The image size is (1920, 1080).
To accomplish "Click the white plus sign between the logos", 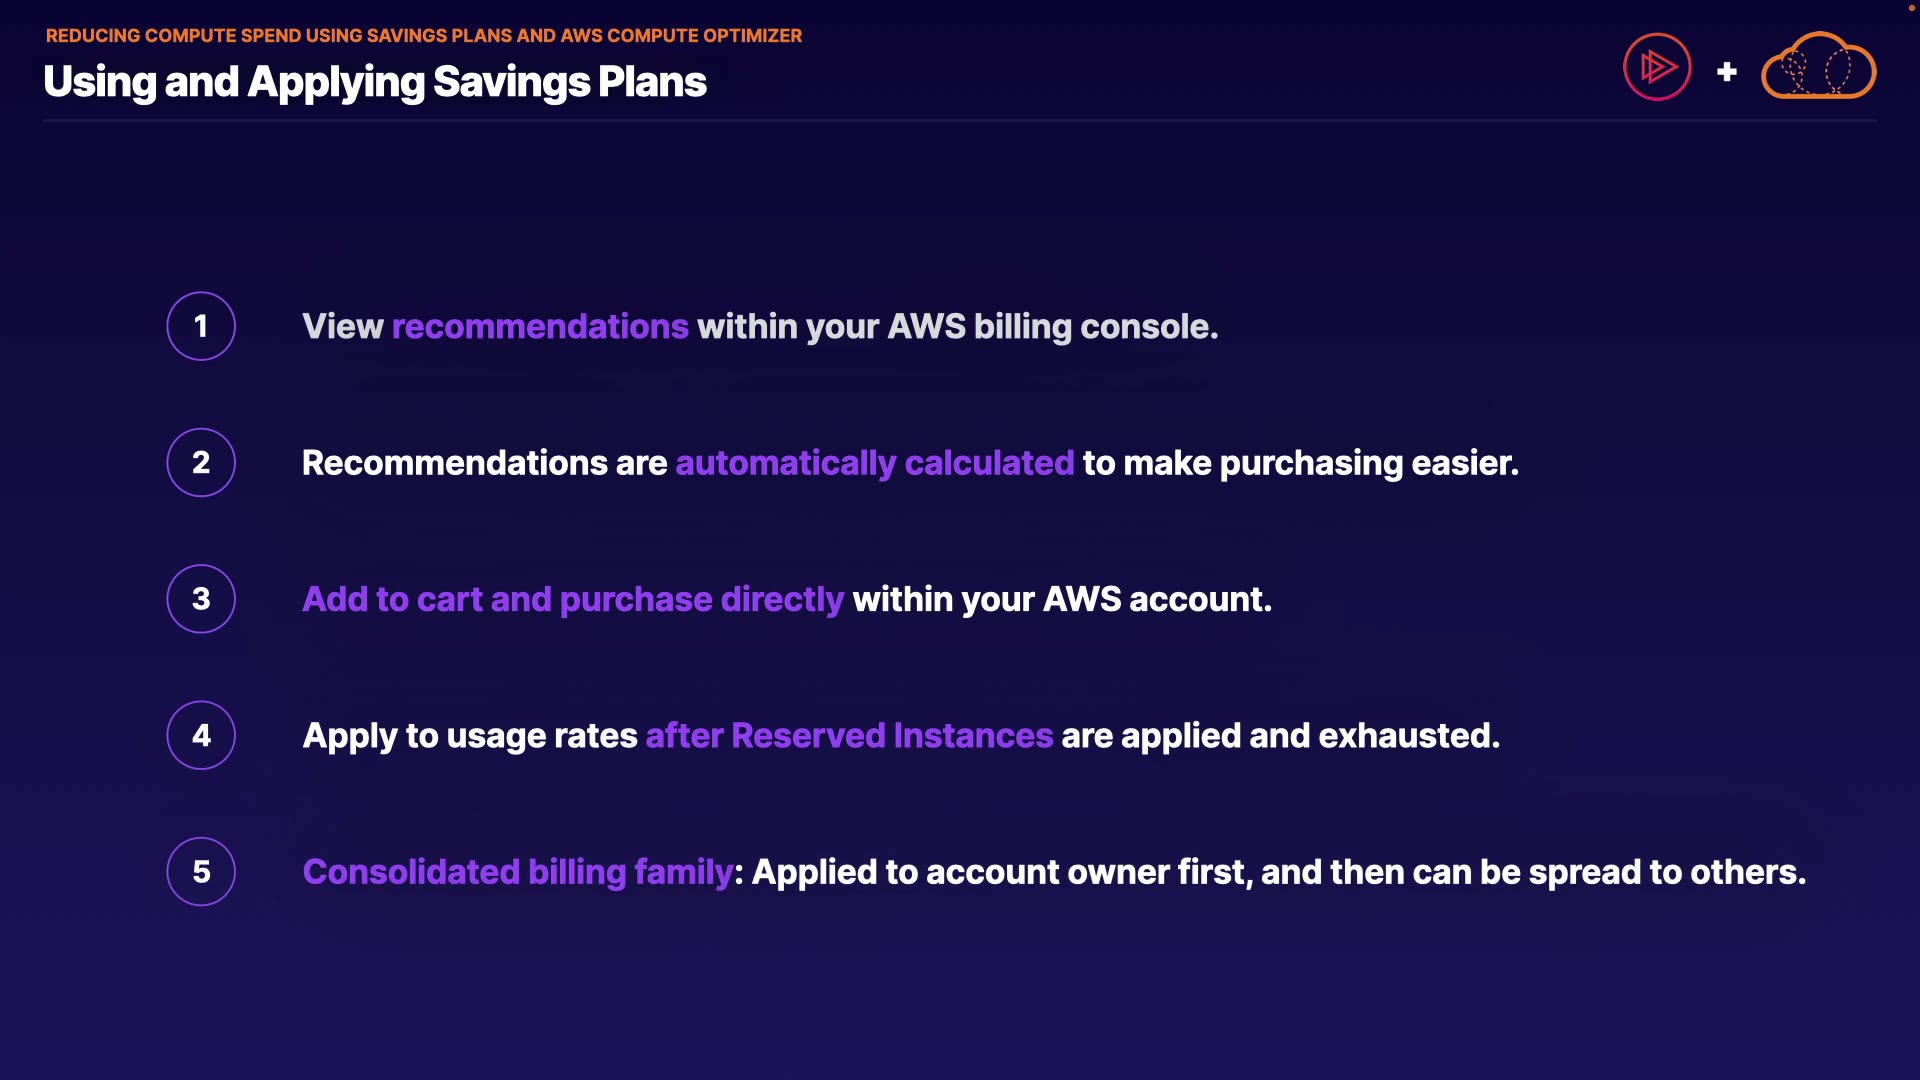I will (x=1726, y=72).
